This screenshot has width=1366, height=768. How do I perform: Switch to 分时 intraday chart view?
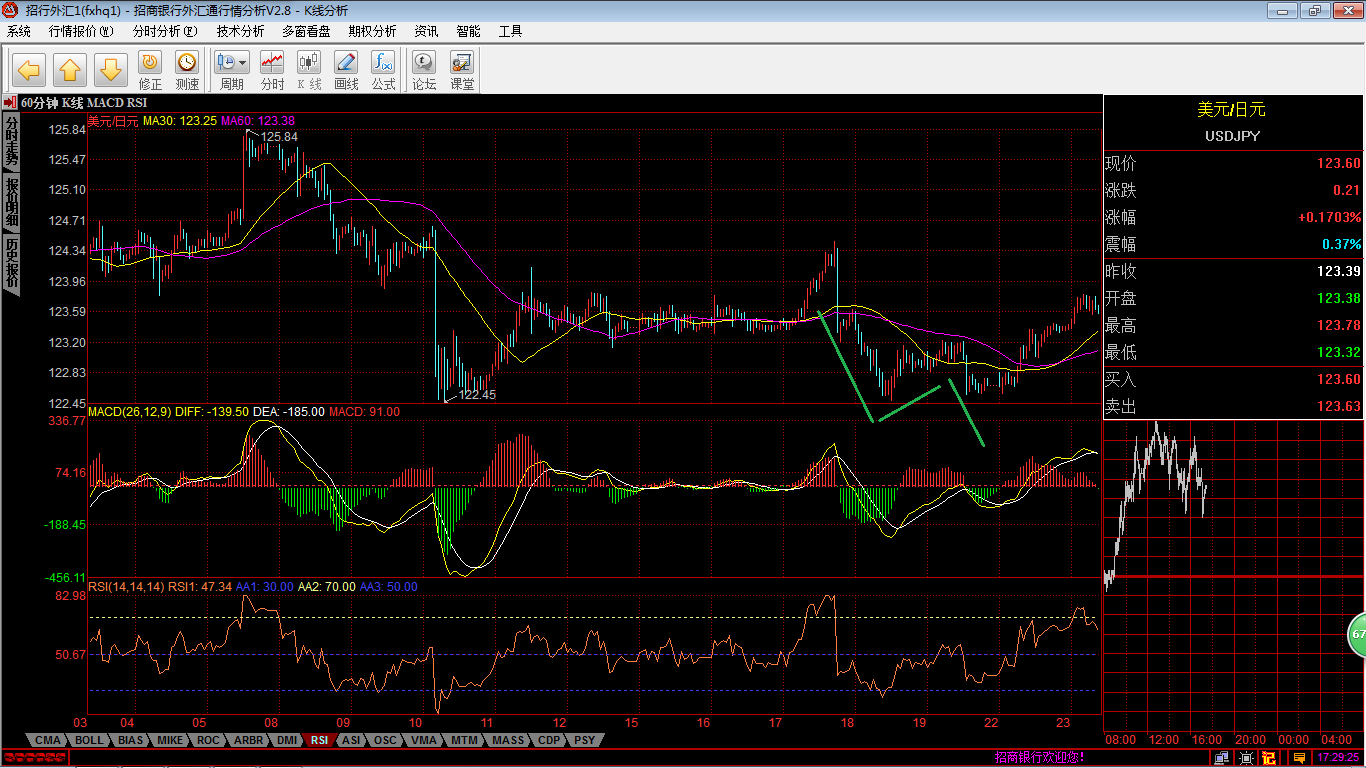[272, 71]
